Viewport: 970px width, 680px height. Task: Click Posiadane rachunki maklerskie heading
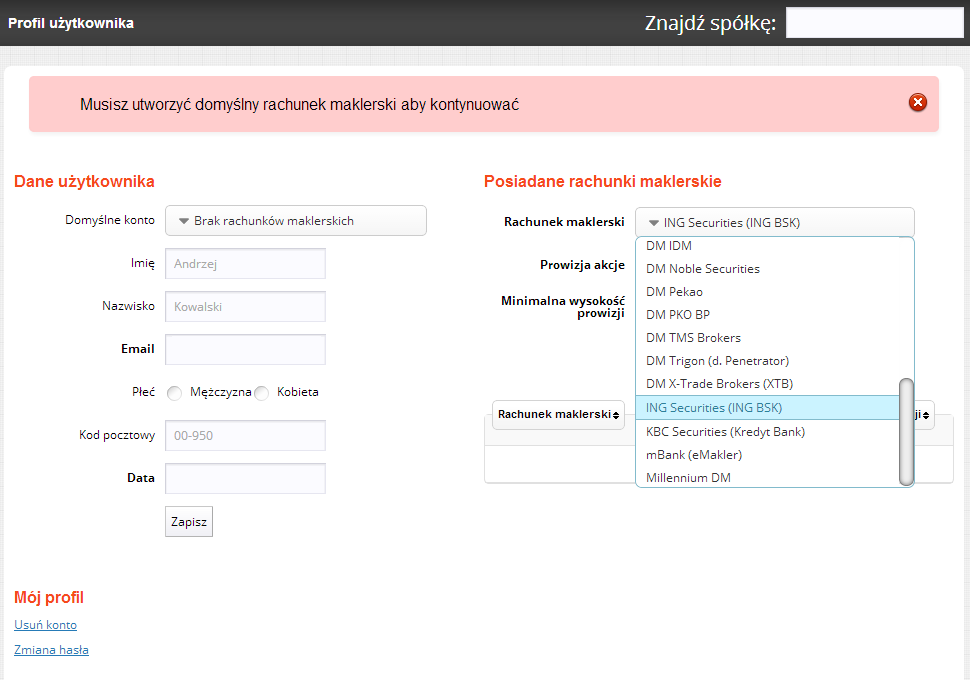coord(603,181)
